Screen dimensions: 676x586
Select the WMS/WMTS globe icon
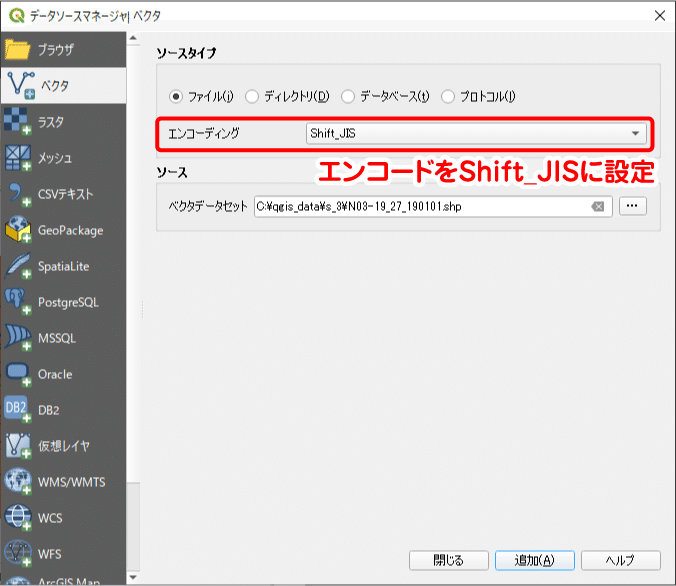(x=18, y=482)
